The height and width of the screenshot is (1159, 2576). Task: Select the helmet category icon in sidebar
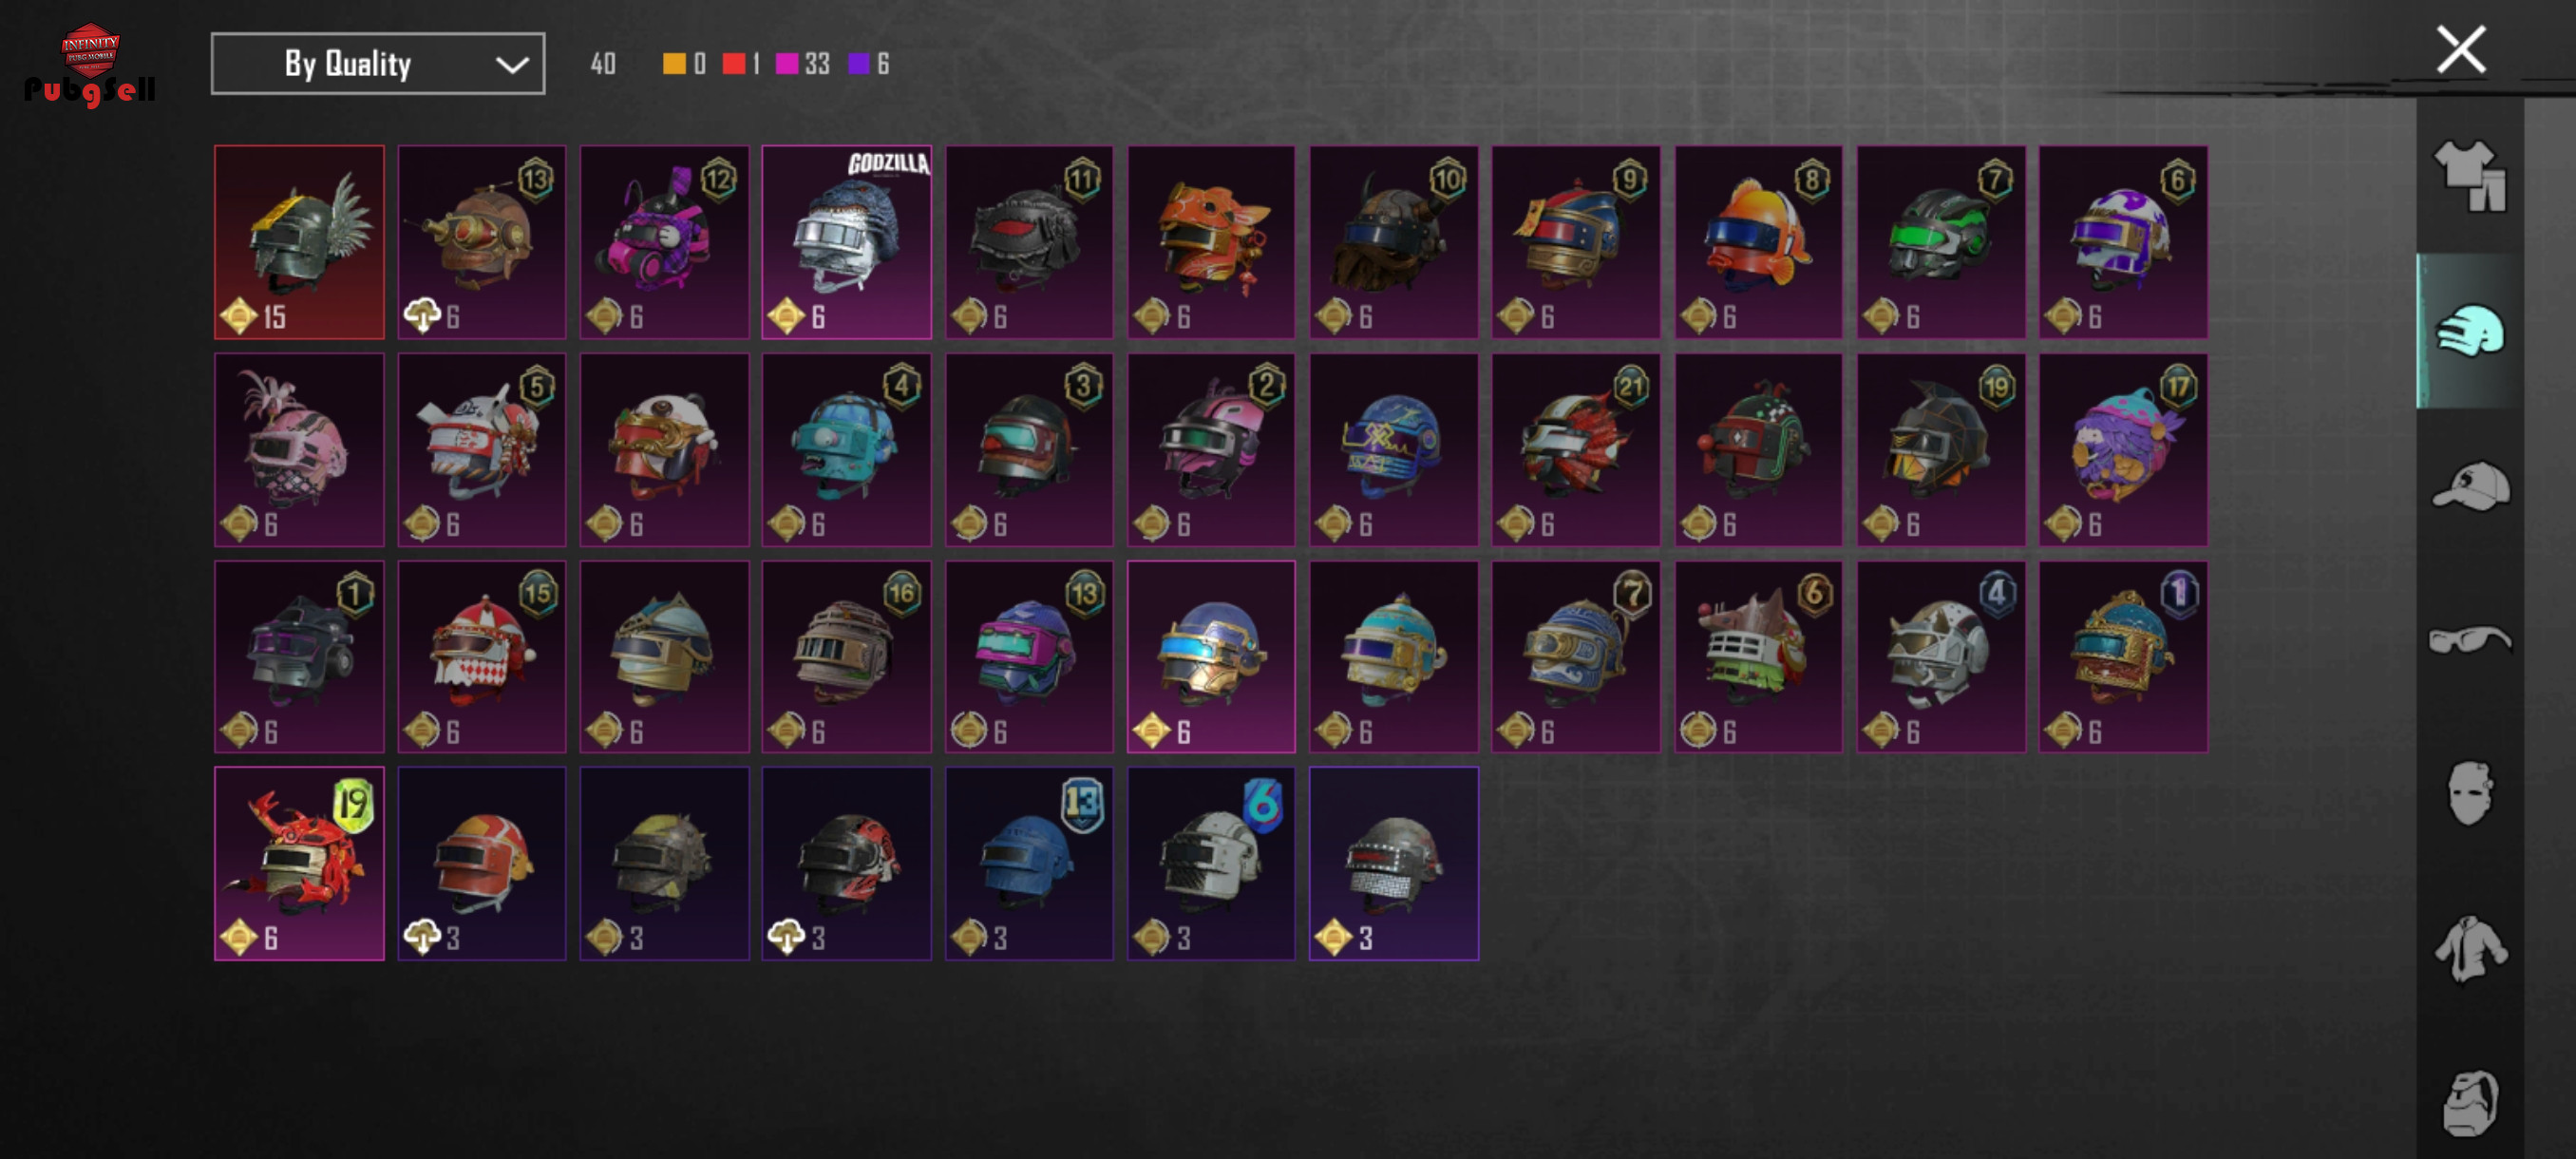pyautogui.click(x=2469, y=331)
